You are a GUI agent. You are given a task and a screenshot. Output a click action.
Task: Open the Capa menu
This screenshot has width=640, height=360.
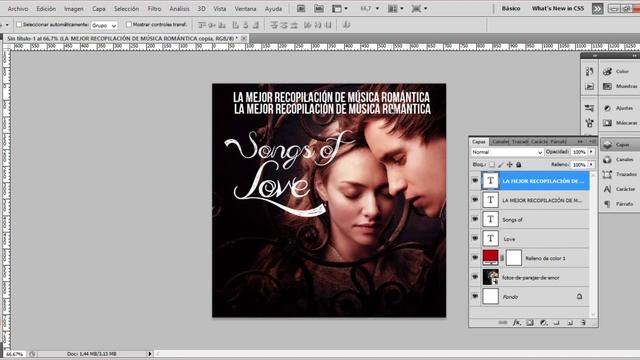pos(98,9)
